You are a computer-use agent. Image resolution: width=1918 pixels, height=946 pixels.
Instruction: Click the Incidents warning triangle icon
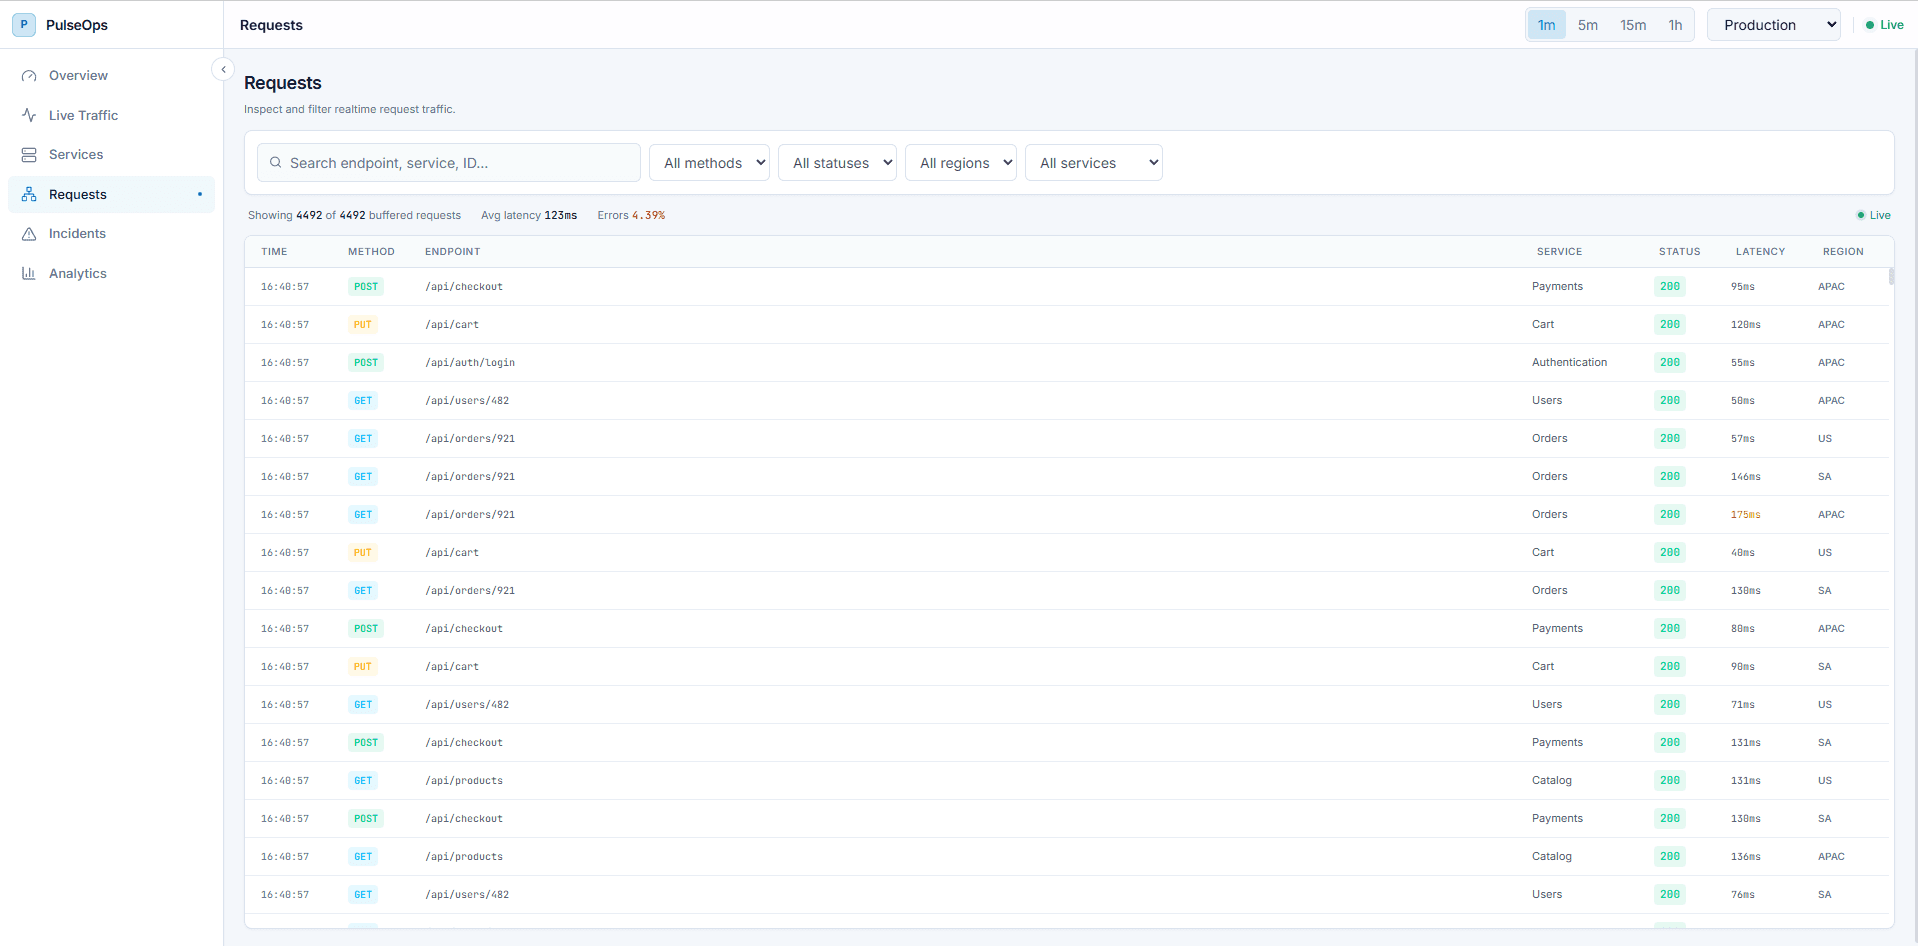(x=29, y=234)
